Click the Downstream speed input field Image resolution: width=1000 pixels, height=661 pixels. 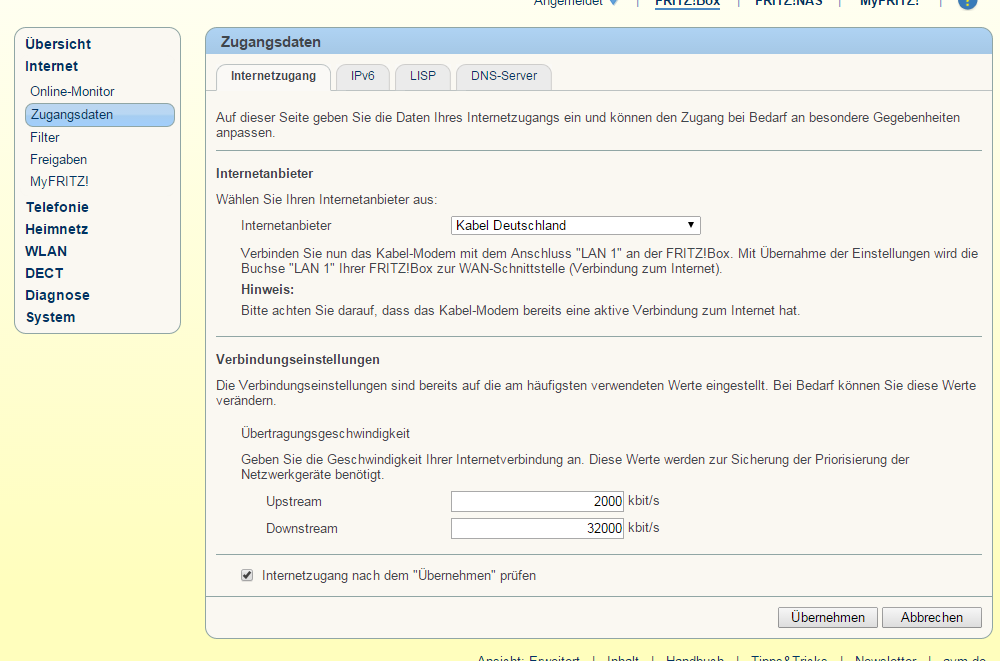tap(537, 528)
